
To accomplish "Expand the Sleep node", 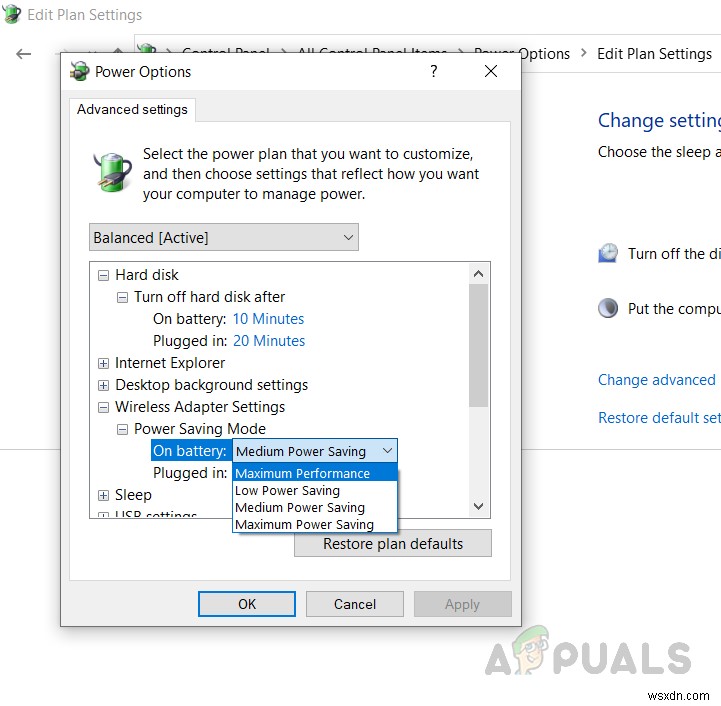I will [103, 495].
